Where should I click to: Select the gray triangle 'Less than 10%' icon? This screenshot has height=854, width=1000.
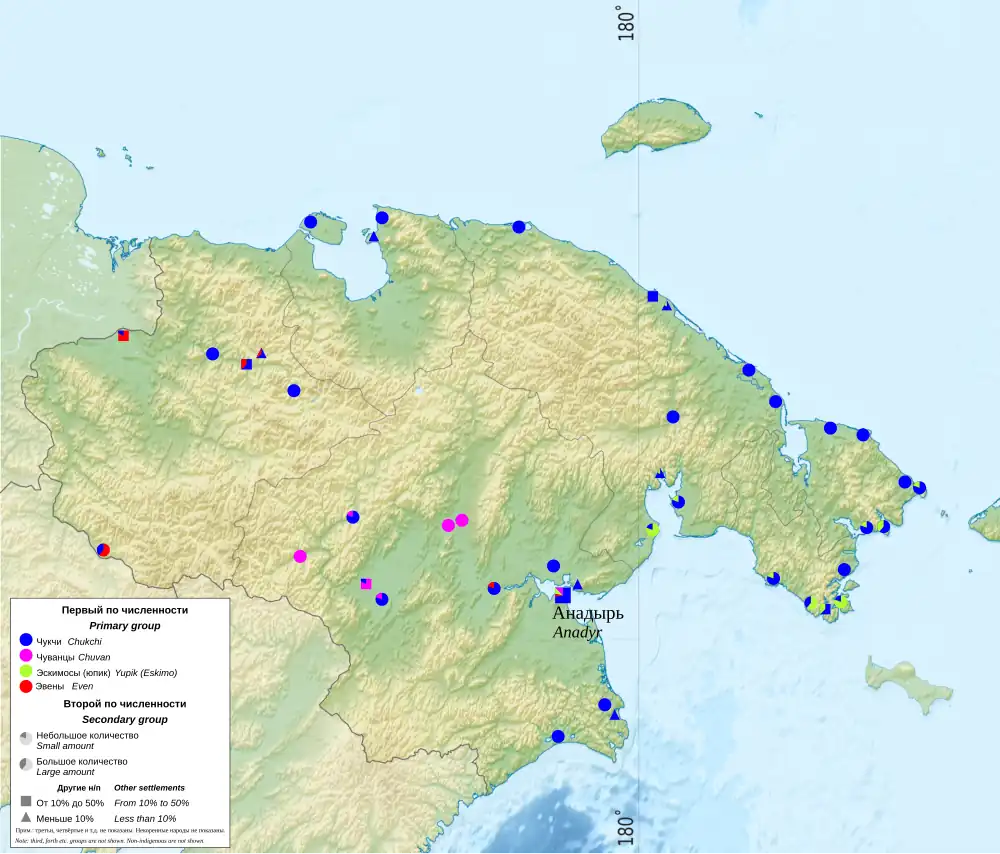[x=26, y=818]
